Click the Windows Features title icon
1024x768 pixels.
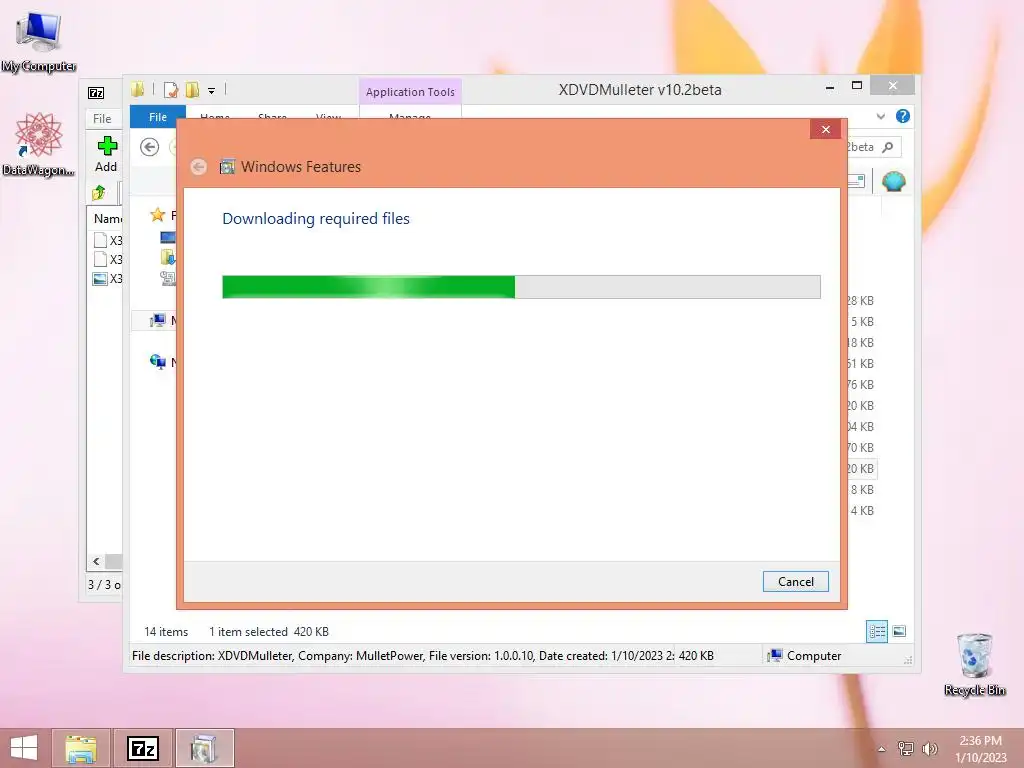coord(227,167)
